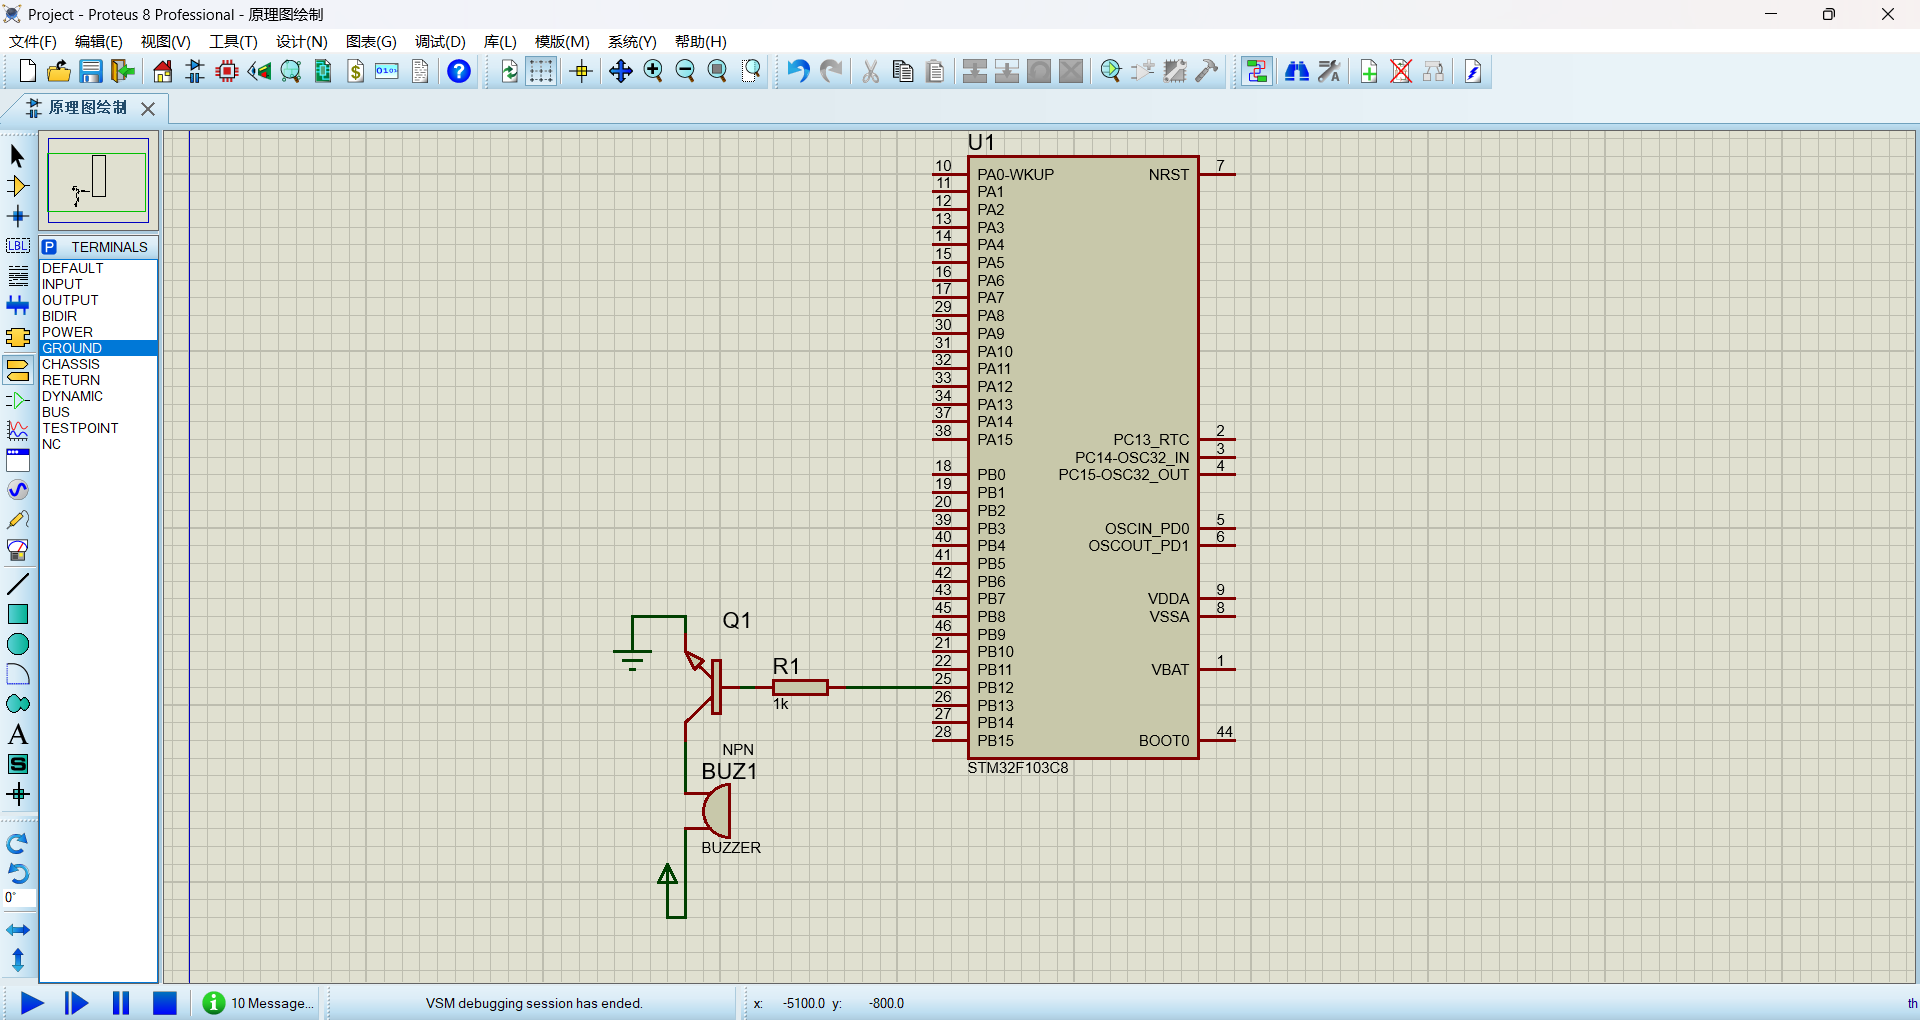Close the 原理图绘制 tab
The width and height of the screenshot is (1920, 1020).
pos(148,108)
